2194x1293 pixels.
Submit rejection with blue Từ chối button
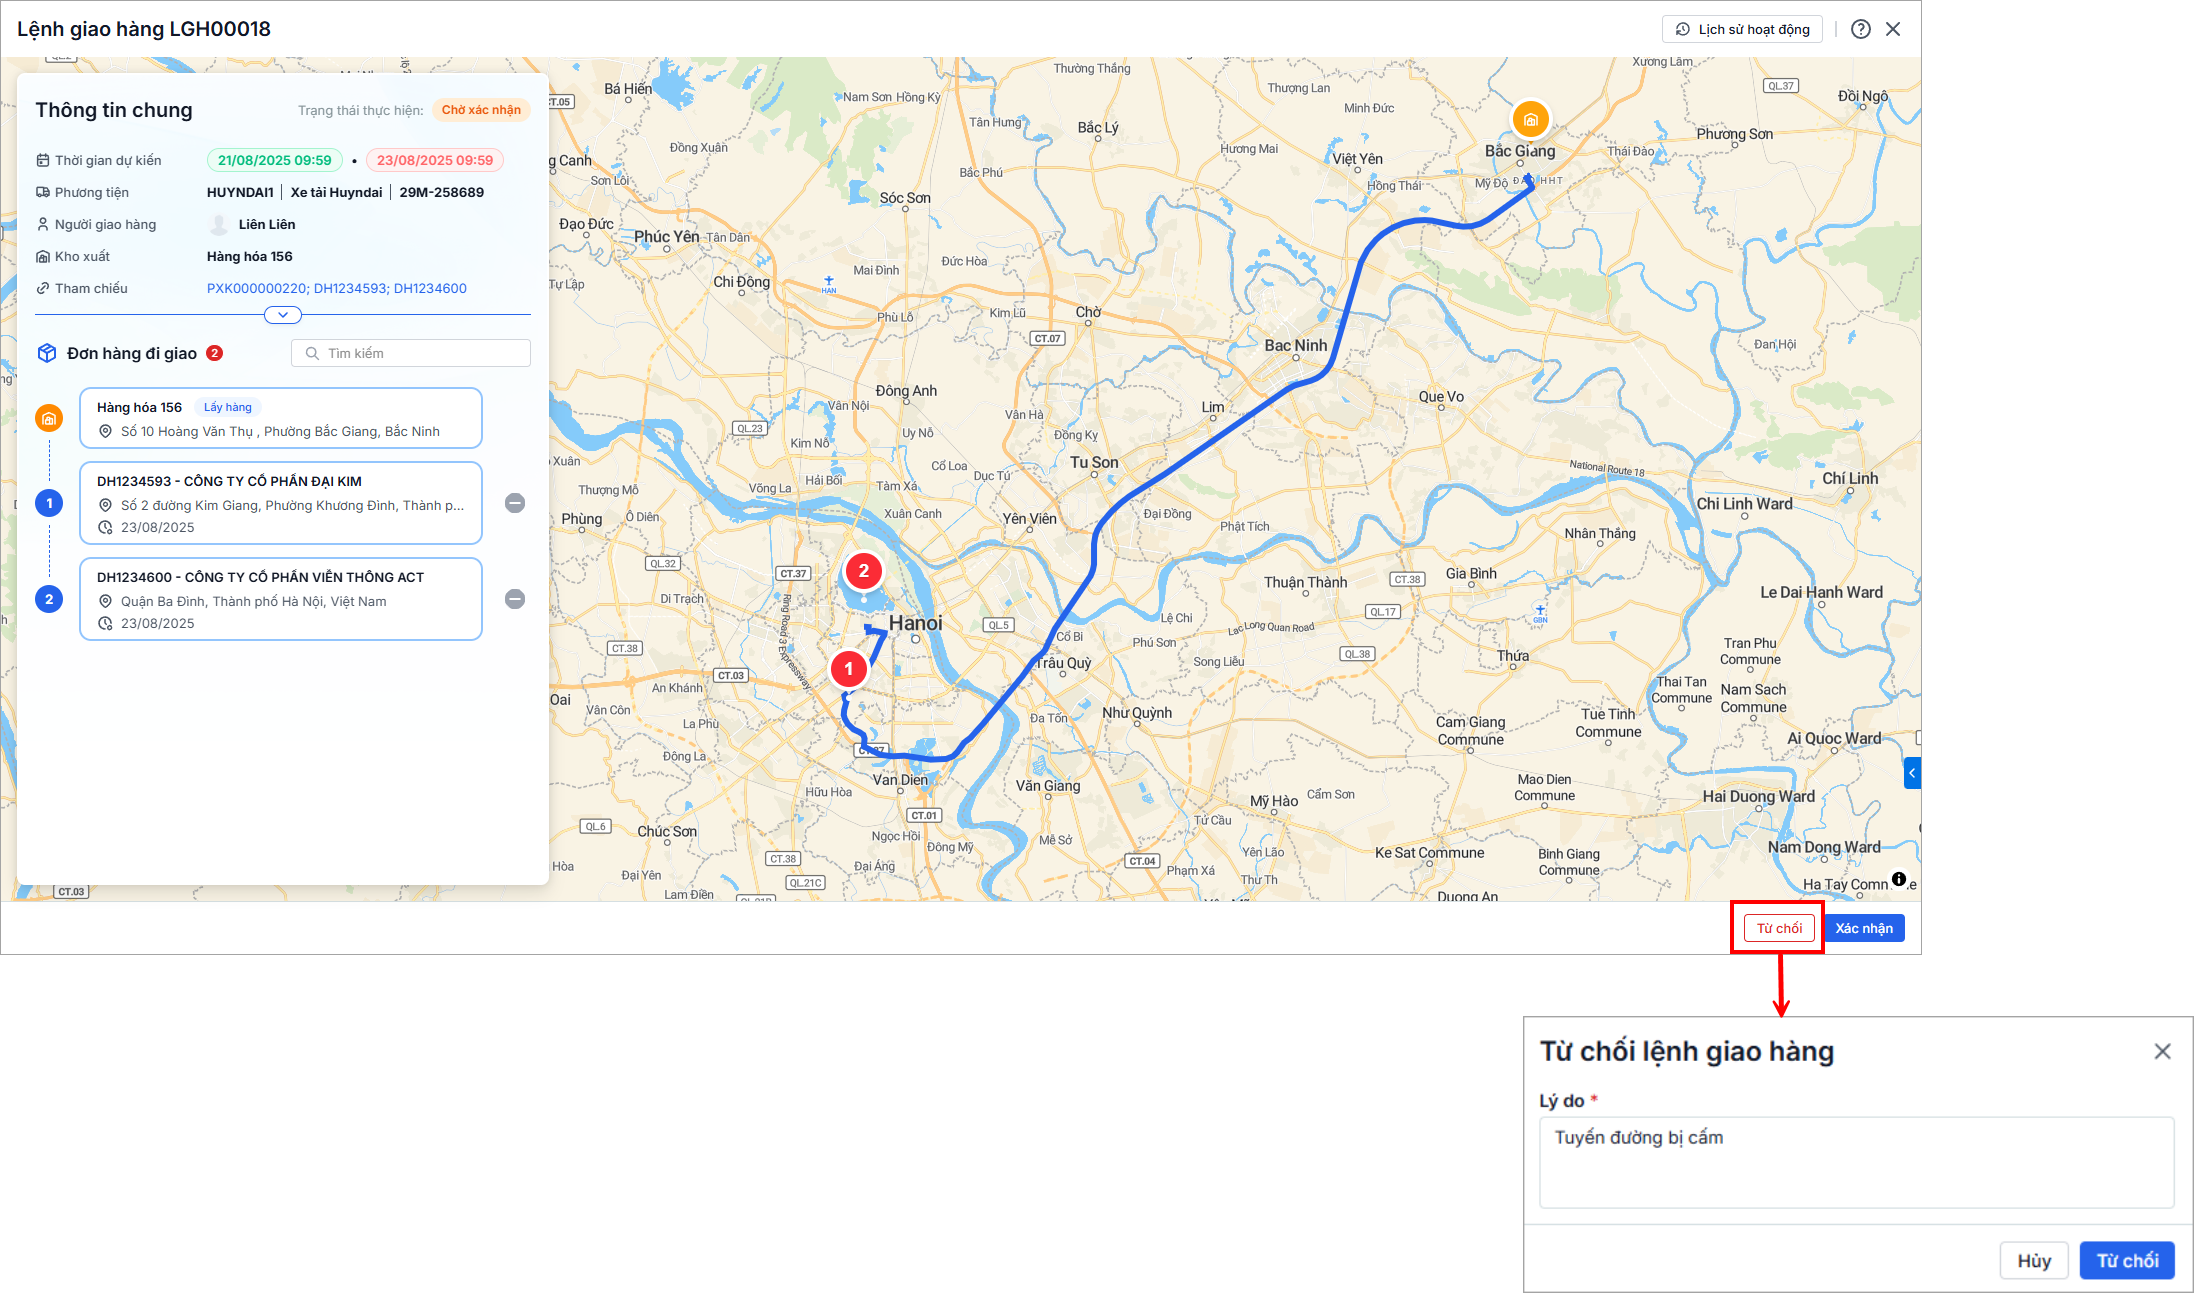tap(2127, 1260)
